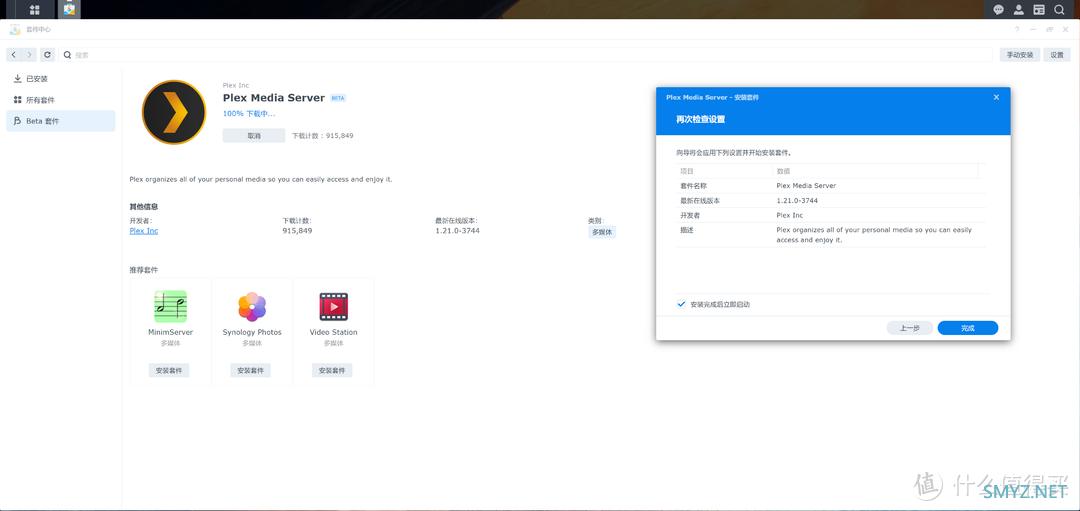Click the 其他信息 section label
Screen dimensions: 1080x511
pos(144,207)
